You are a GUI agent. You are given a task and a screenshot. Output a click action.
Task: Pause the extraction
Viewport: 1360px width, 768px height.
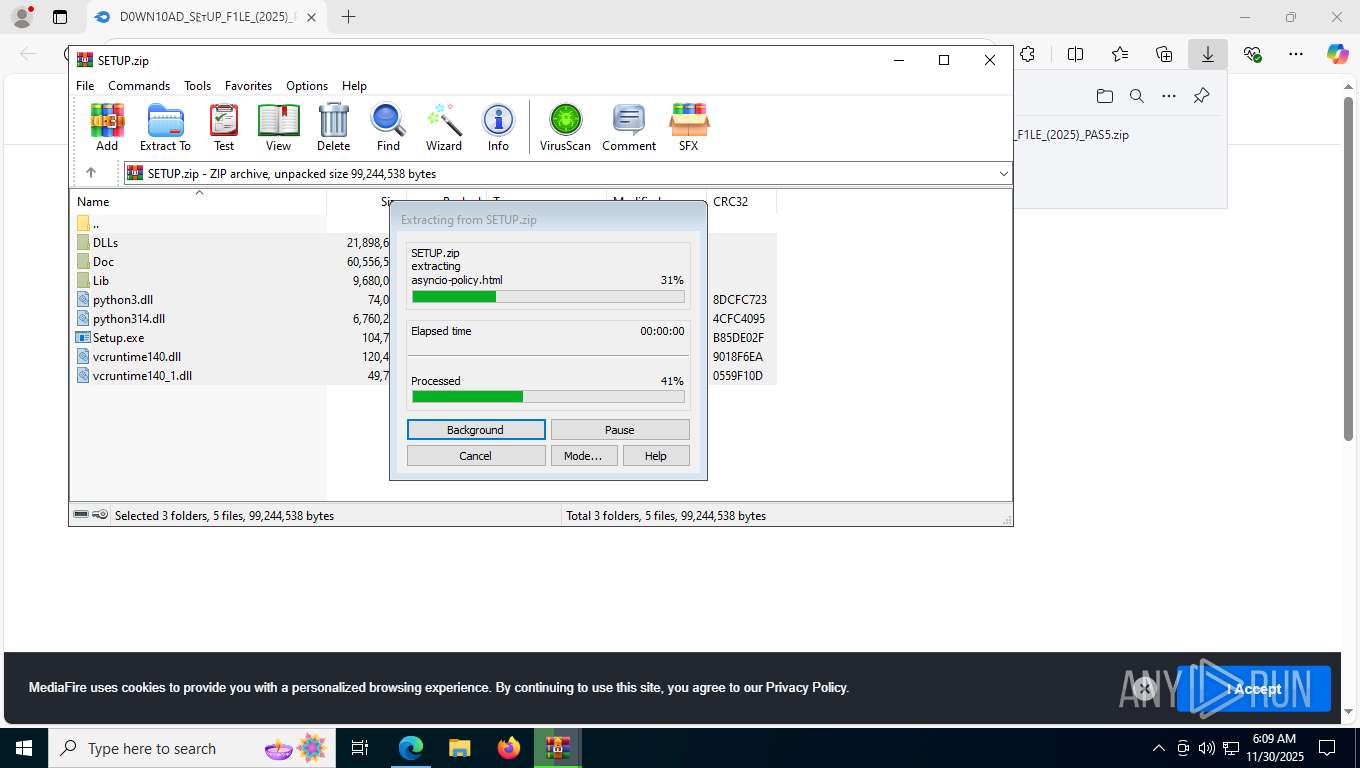coord(620,430)
